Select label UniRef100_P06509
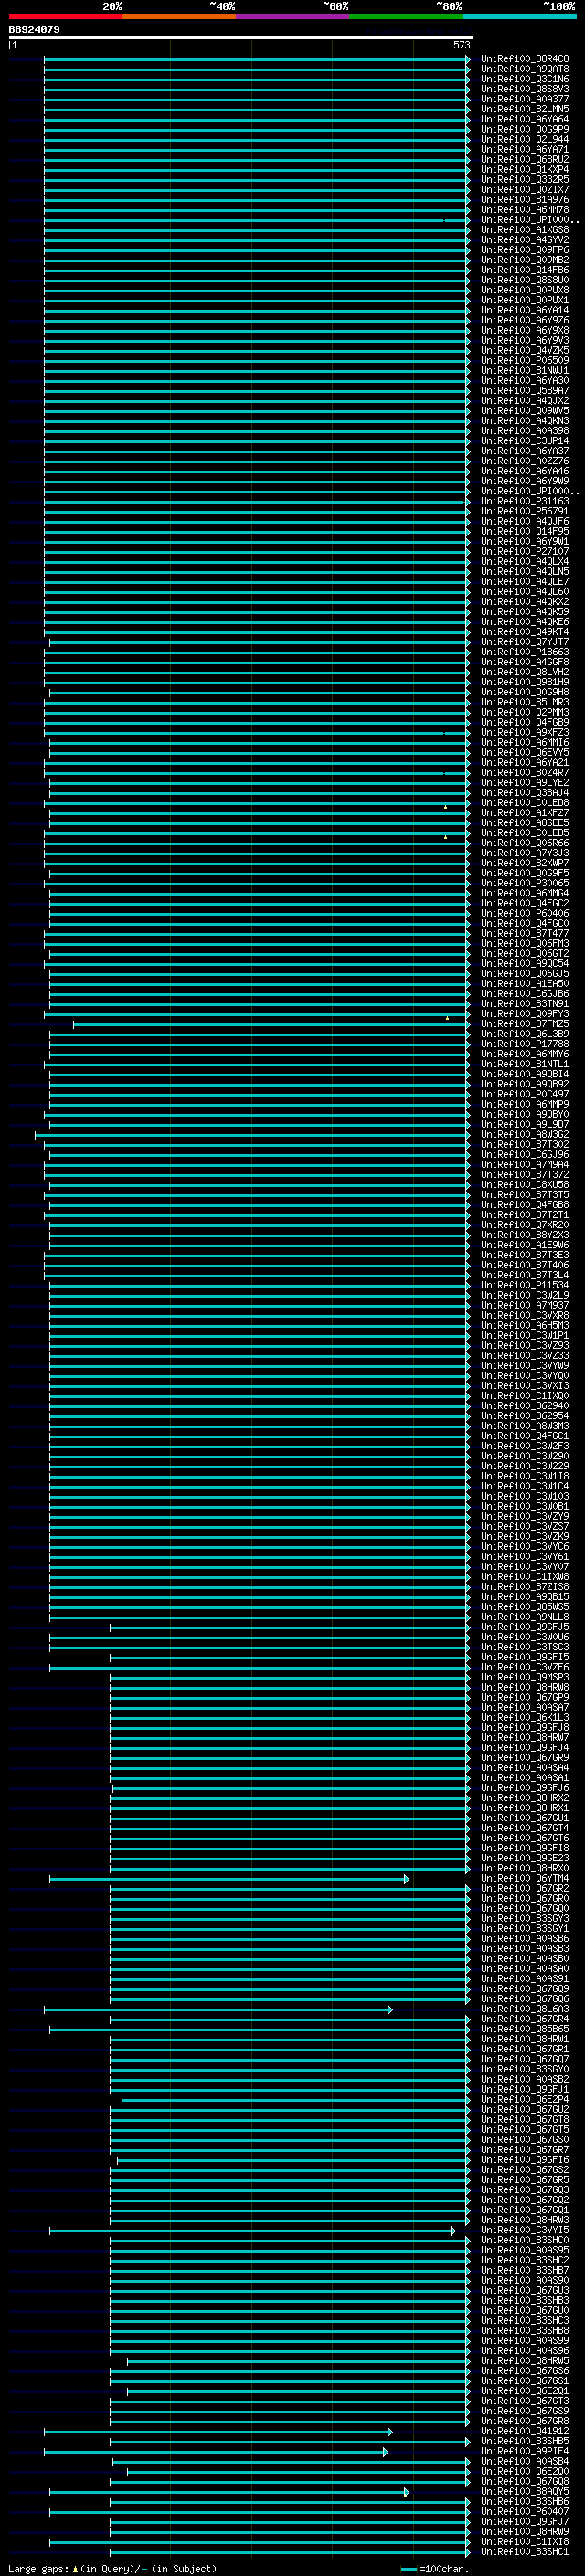The height and width of the screenshot is (2576, 585). [x=525, y=360]
